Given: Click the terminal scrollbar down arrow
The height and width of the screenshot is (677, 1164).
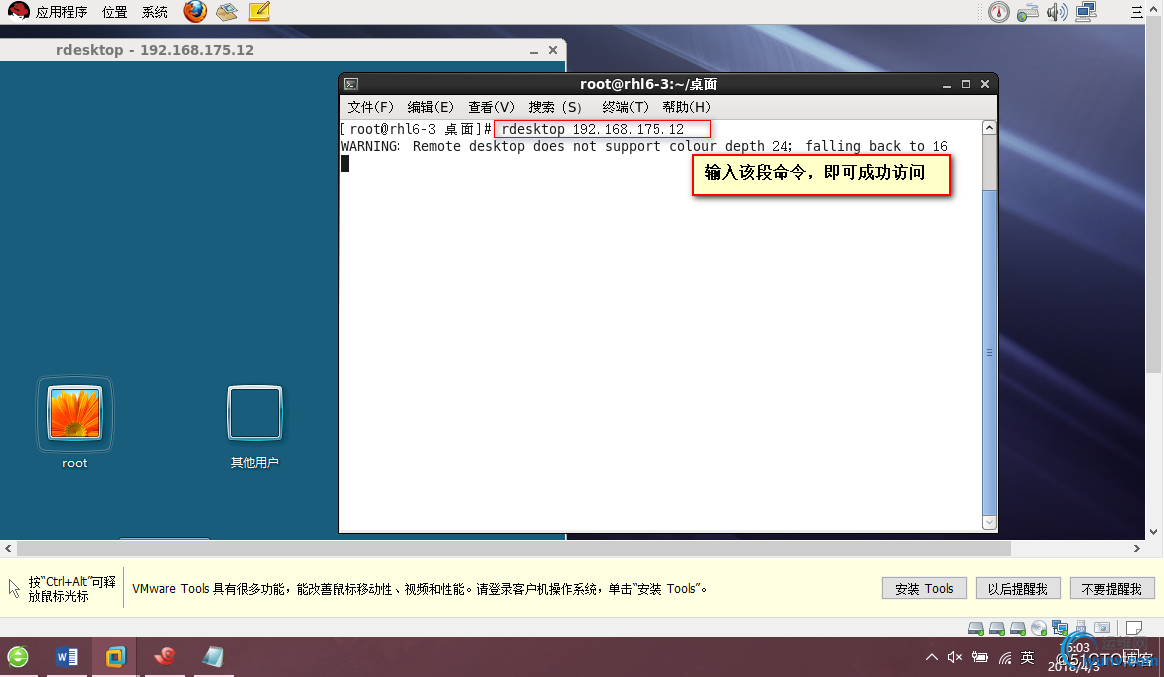Looking at the screenshot, I should 989,523.
